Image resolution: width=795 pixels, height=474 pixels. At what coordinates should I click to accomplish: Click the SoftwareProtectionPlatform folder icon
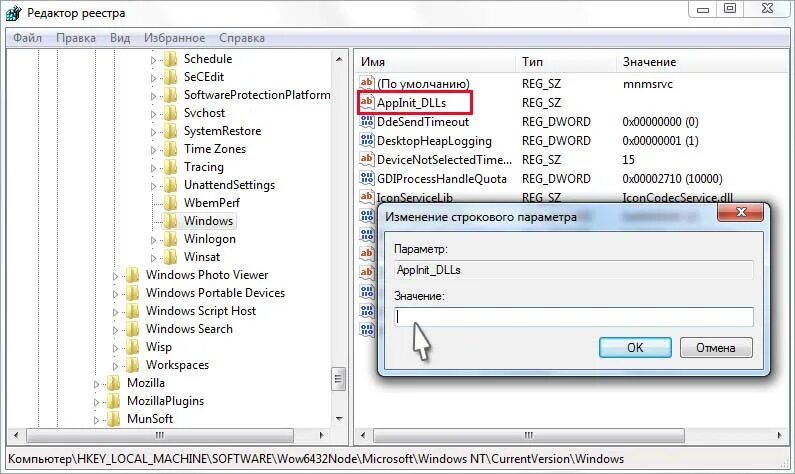[171, 95]
